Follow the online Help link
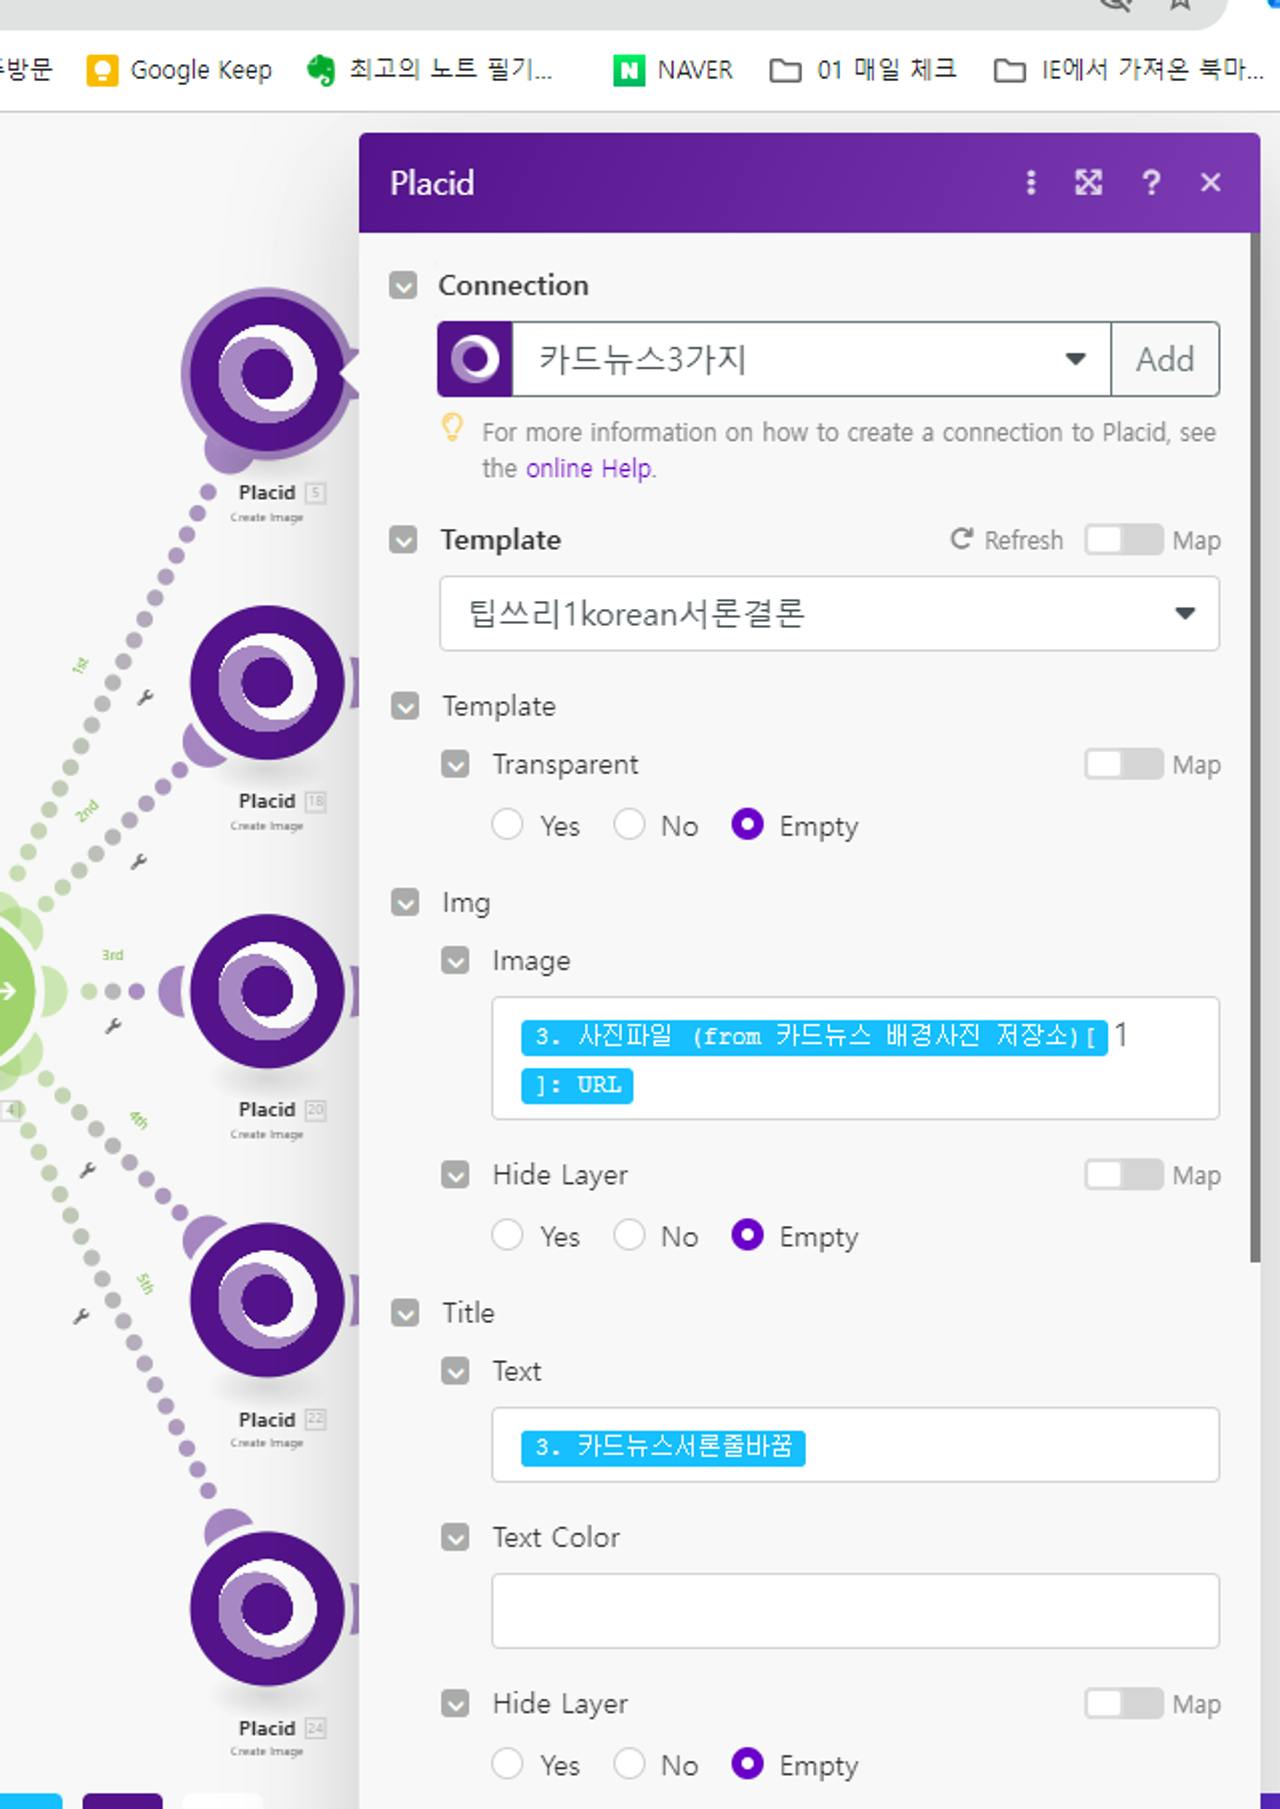1280x1809 pixels. [590, 468]
